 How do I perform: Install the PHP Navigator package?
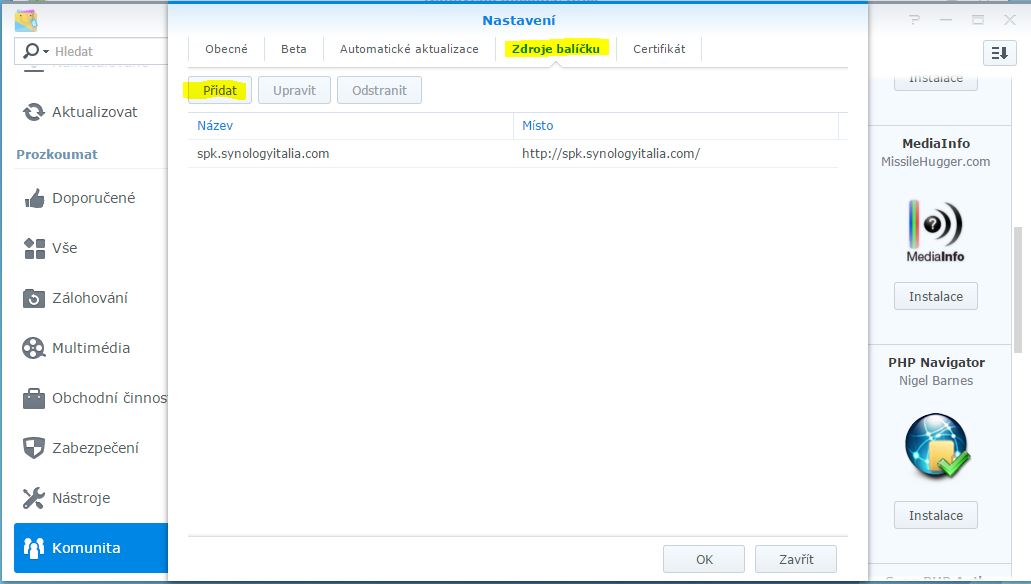pyautogui.click(x=936, y=516)
